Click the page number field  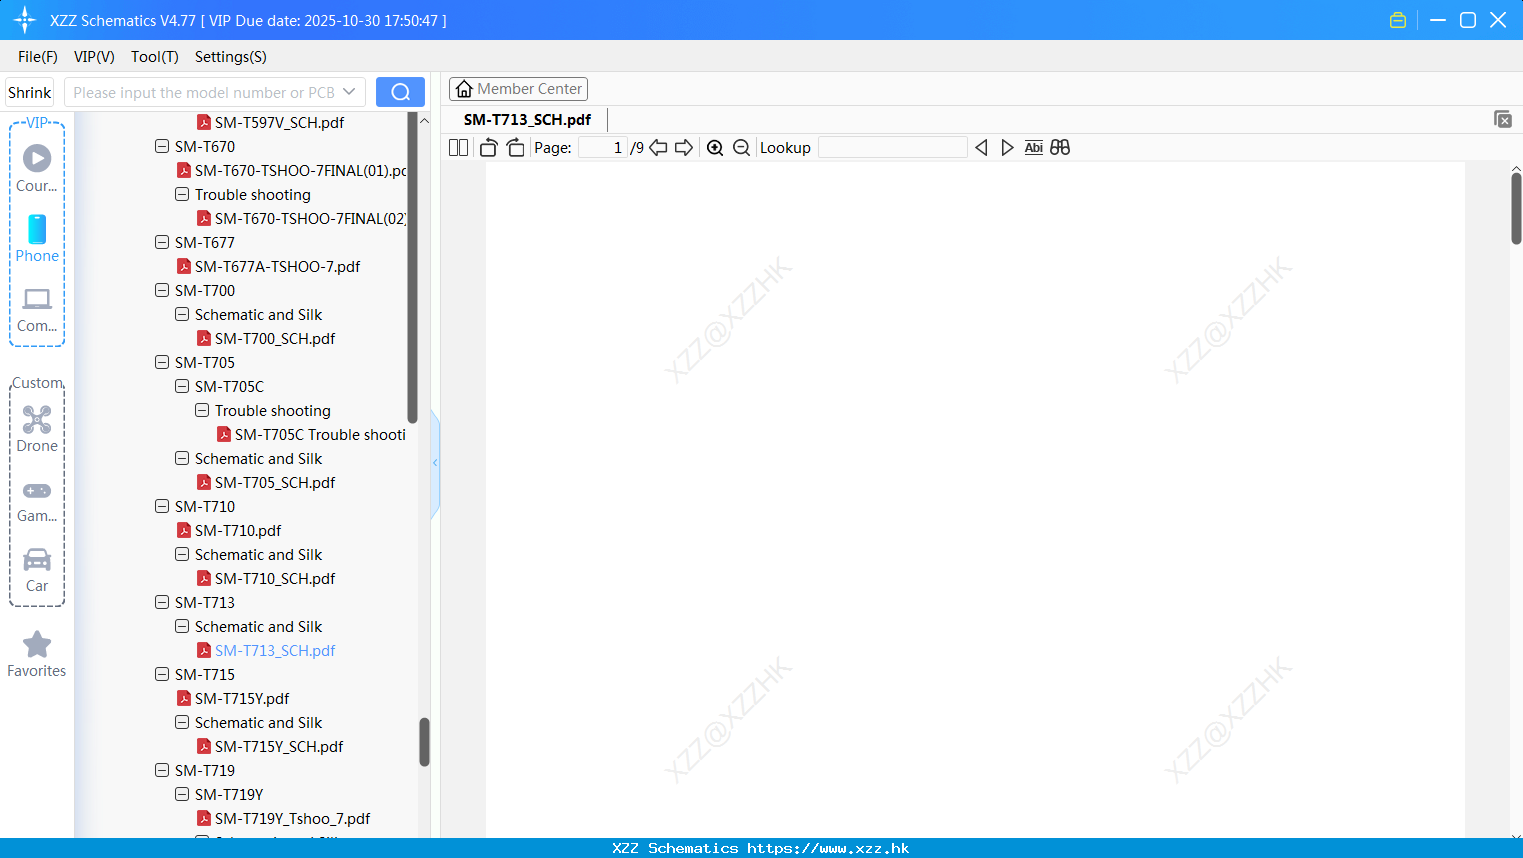pyautogui.click(x=603, y=148)
